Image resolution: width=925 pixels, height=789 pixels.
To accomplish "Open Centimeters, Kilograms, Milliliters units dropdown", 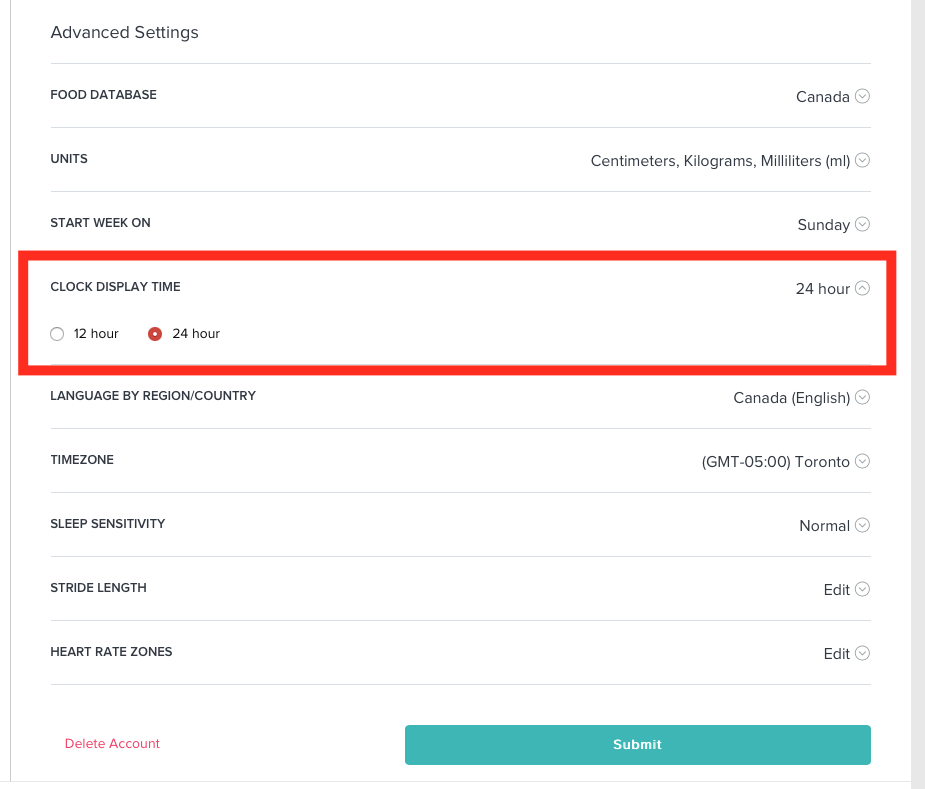I will click(x=720, y=161).
